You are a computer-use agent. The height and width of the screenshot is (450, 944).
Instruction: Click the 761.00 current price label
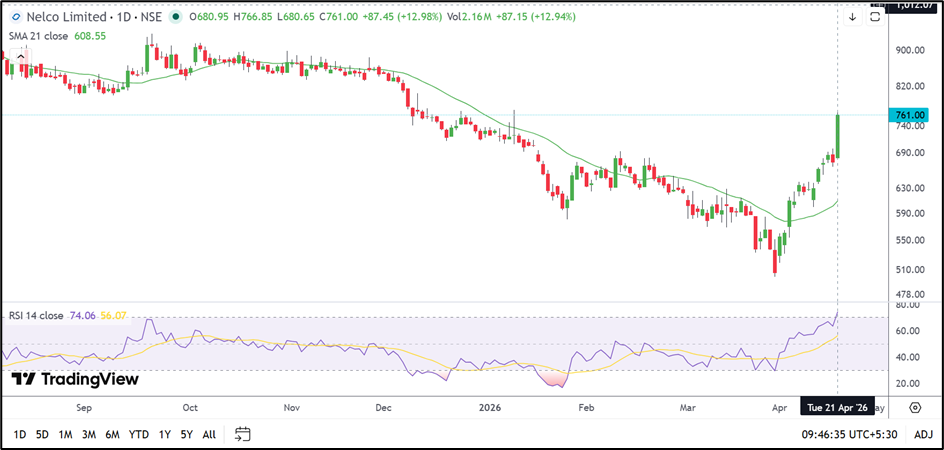(x=908, y=116)
